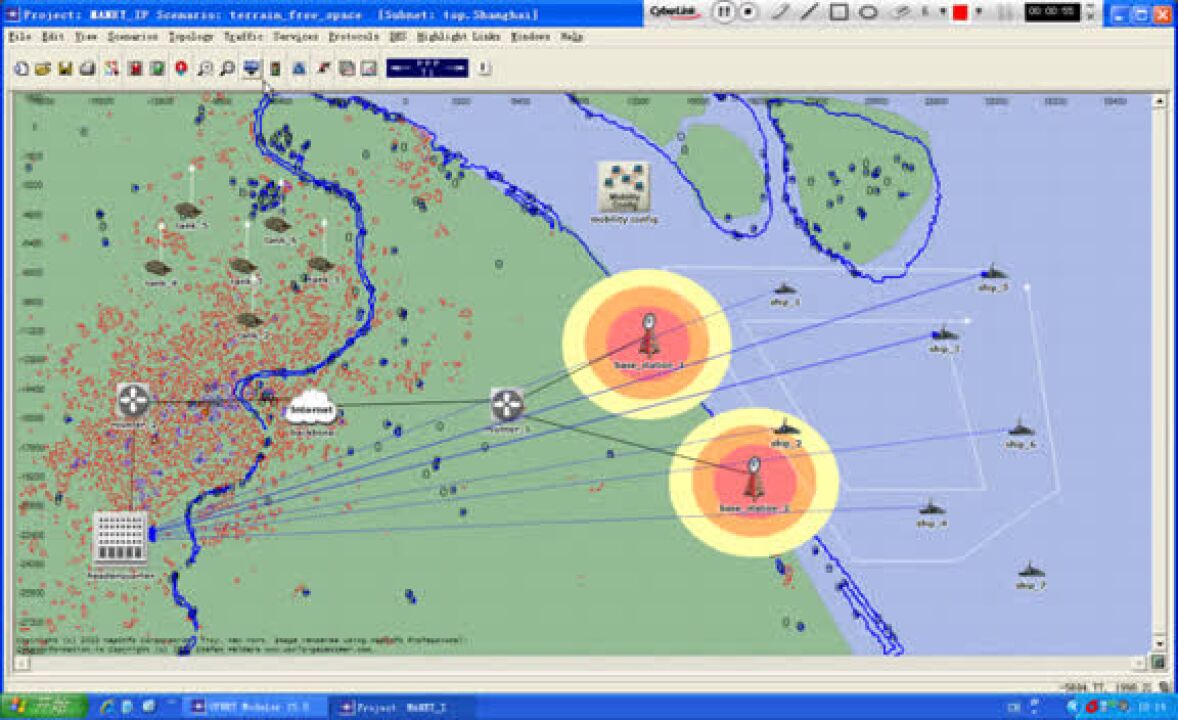This screenshot has height=720, width=1178.
Task: Open the color dropdown arrow beside red swatch
Action: point(979,12)
